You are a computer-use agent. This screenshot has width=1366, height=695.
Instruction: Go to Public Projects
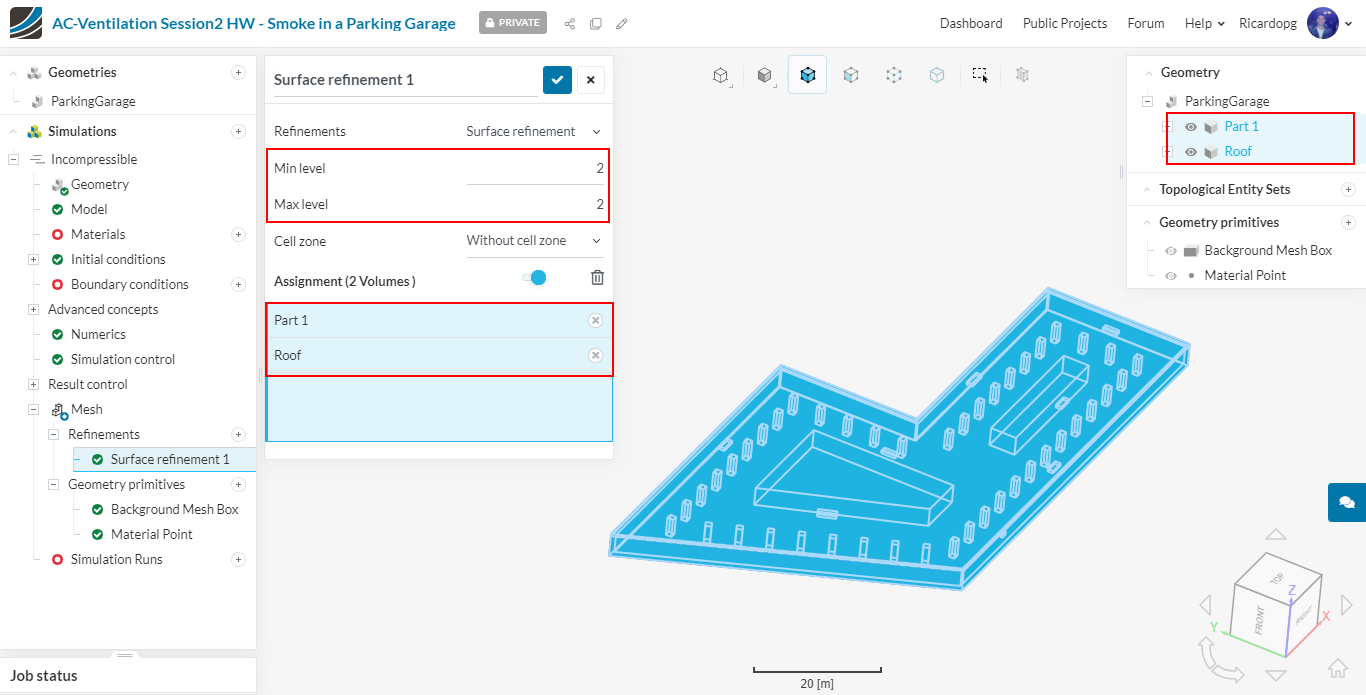[1065, 23]
